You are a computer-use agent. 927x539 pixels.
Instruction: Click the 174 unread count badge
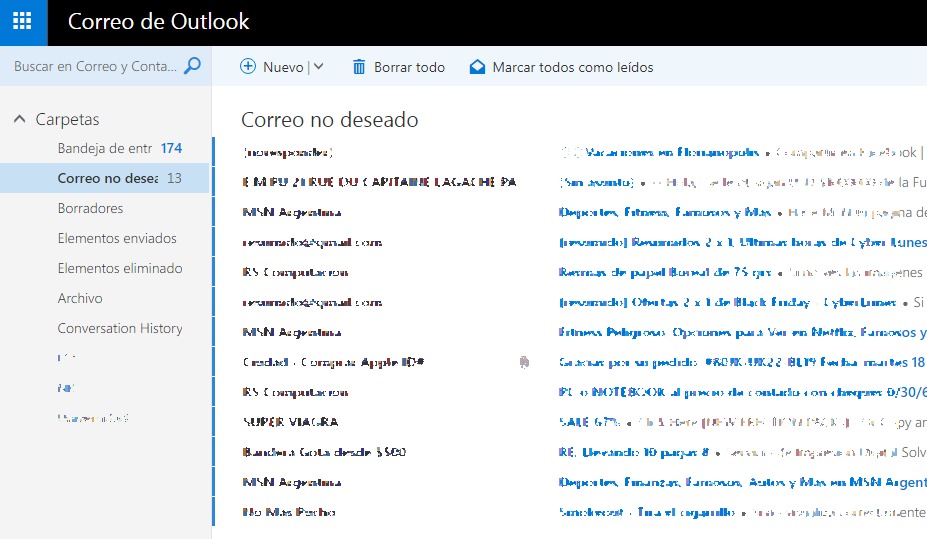[x=171, y=148]
